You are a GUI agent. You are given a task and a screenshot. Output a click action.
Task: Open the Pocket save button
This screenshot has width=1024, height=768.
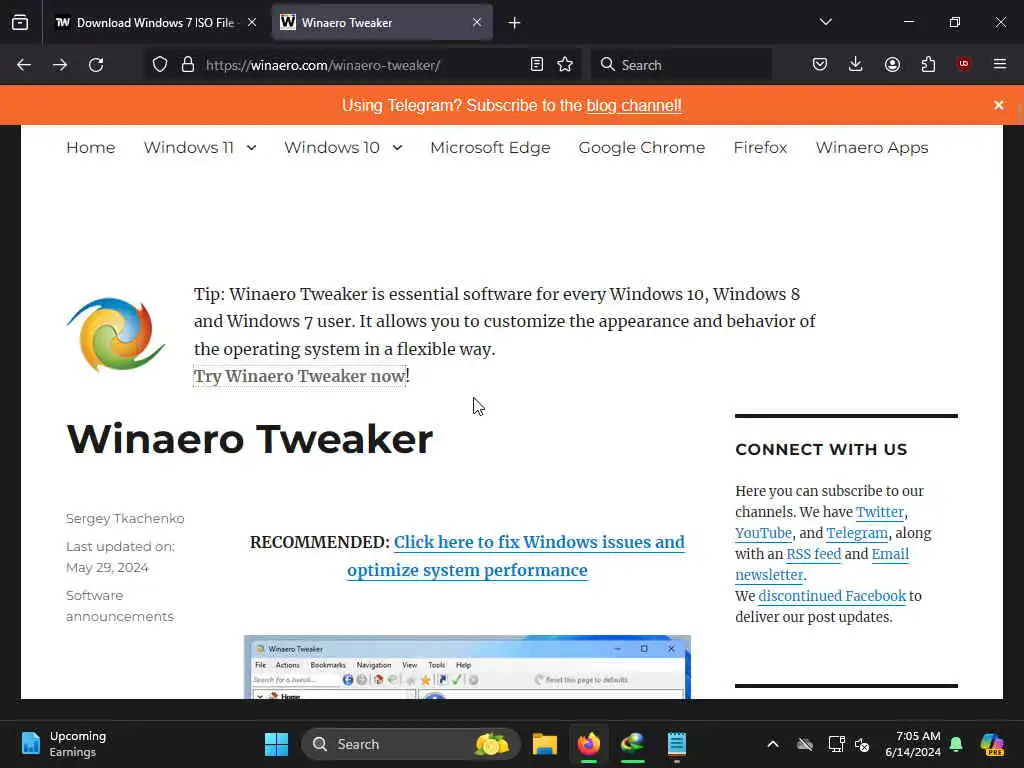[x=820, y=65]
